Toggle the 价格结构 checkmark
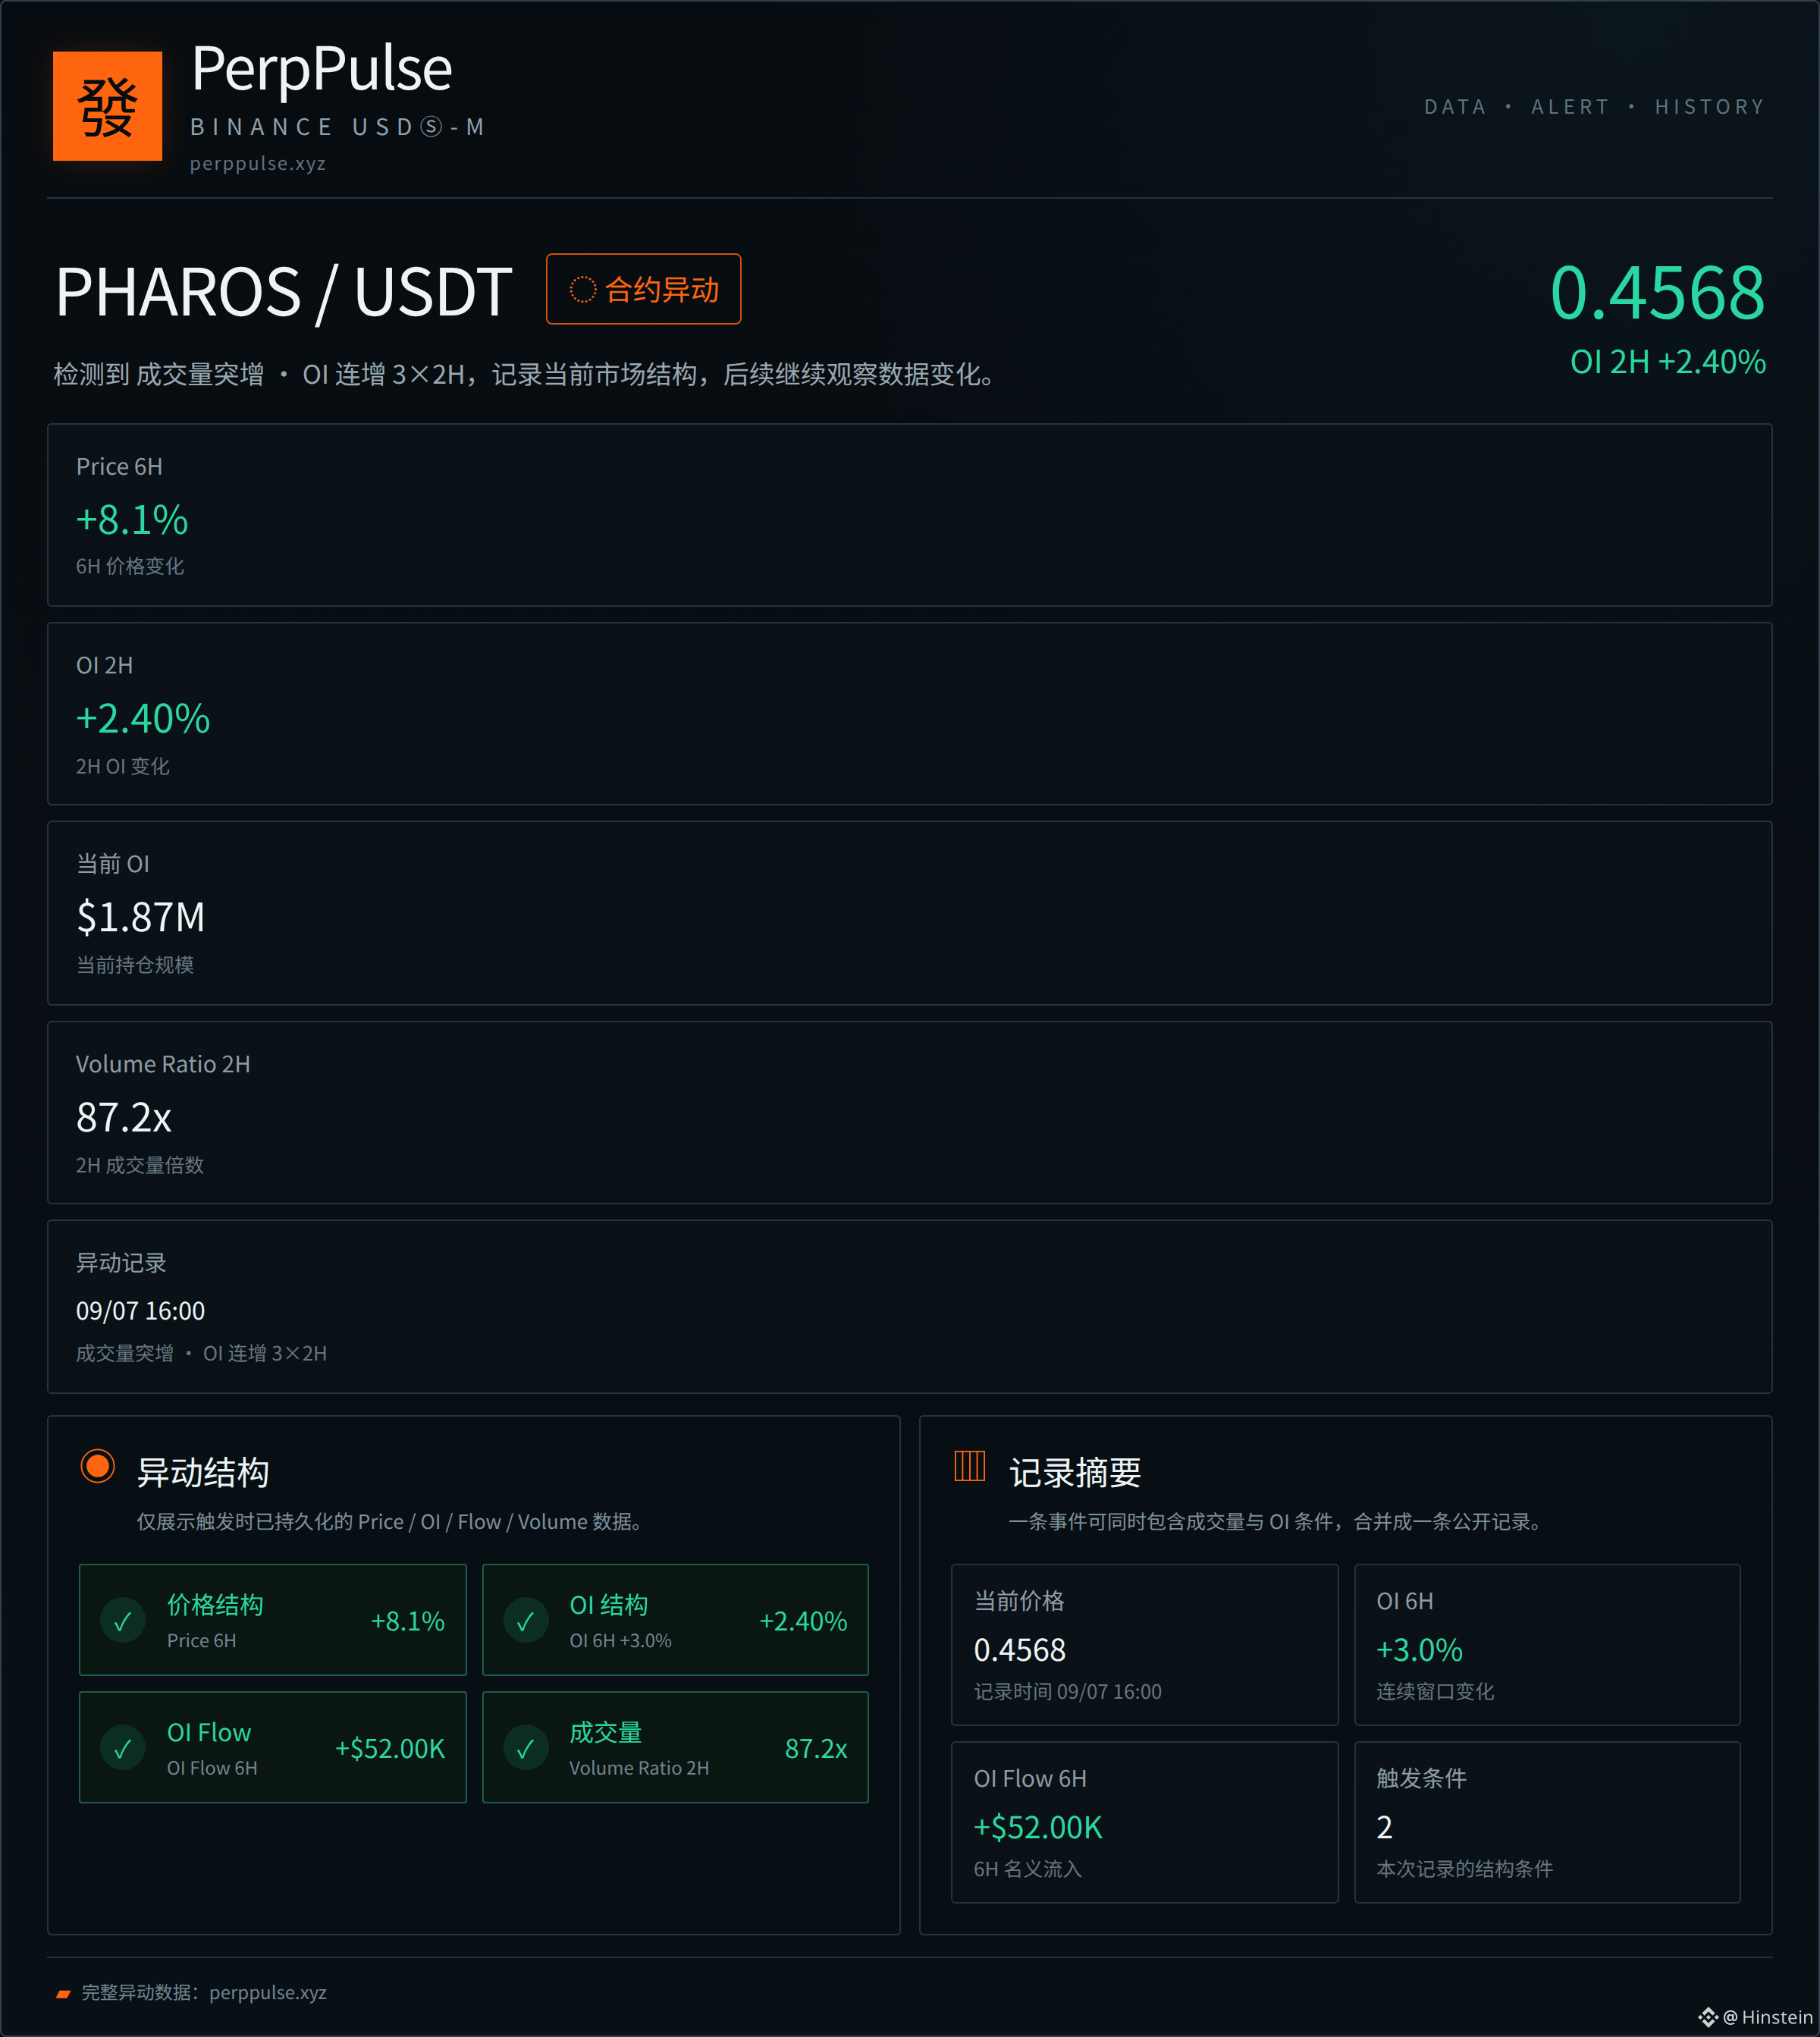This screenshot has width=1820, height=2037. click(123, 1621)
